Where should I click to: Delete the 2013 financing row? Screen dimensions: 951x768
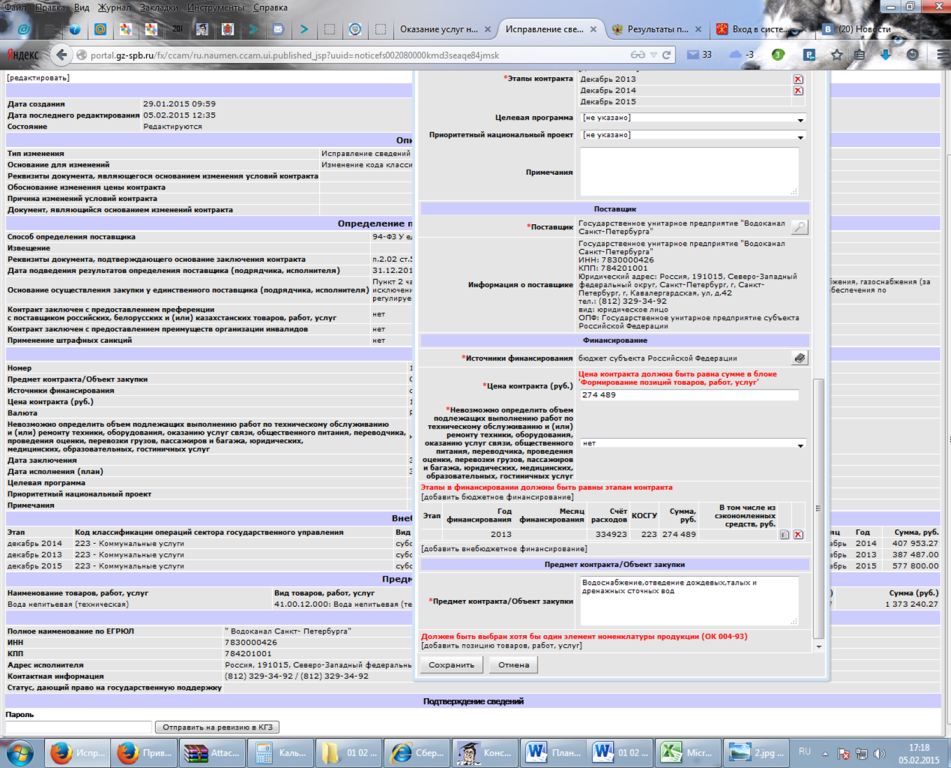click(x=798, y=535)
